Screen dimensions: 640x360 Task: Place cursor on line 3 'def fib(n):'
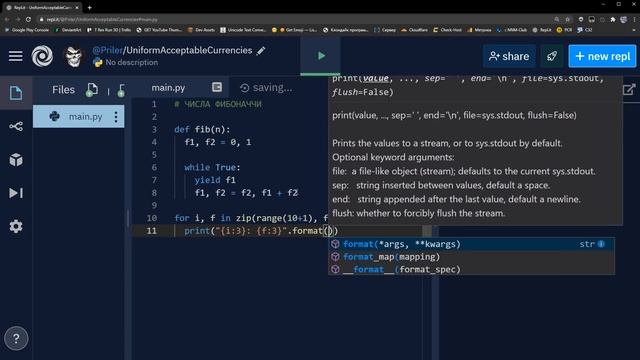(202, 129)
